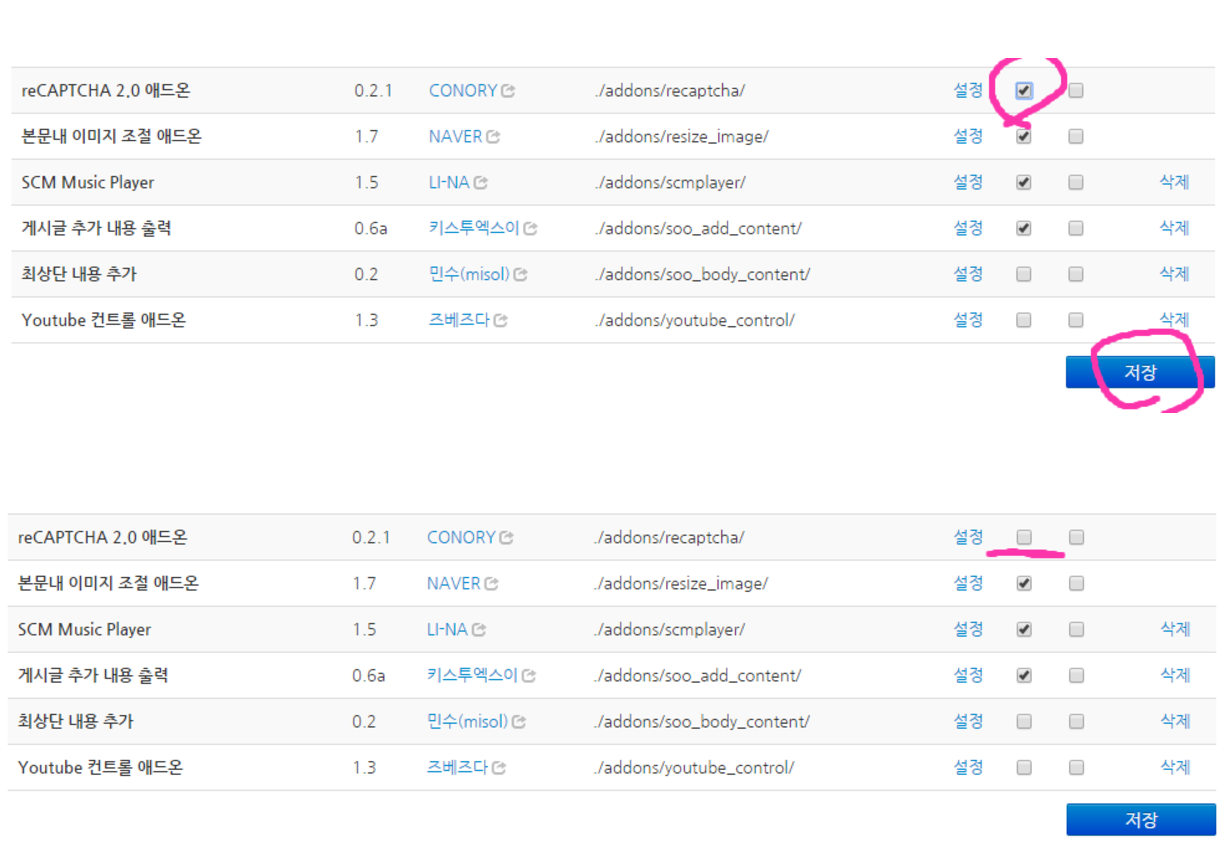Enable first checkbox for reCAPTCHA in lower table
This screenshot has height=864, width=1228.
pyautogui.click(x=1023, y=538)
